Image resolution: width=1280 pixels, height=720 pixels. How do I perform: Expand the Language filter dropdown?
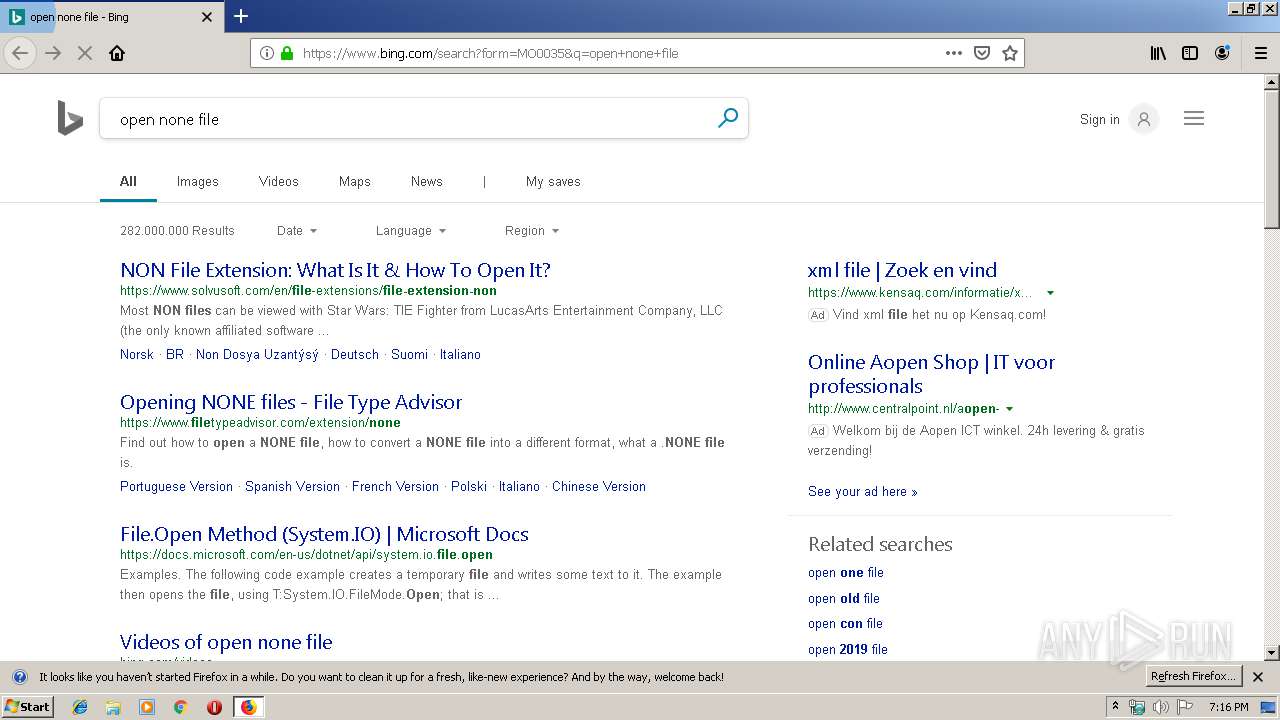point(411,231)
